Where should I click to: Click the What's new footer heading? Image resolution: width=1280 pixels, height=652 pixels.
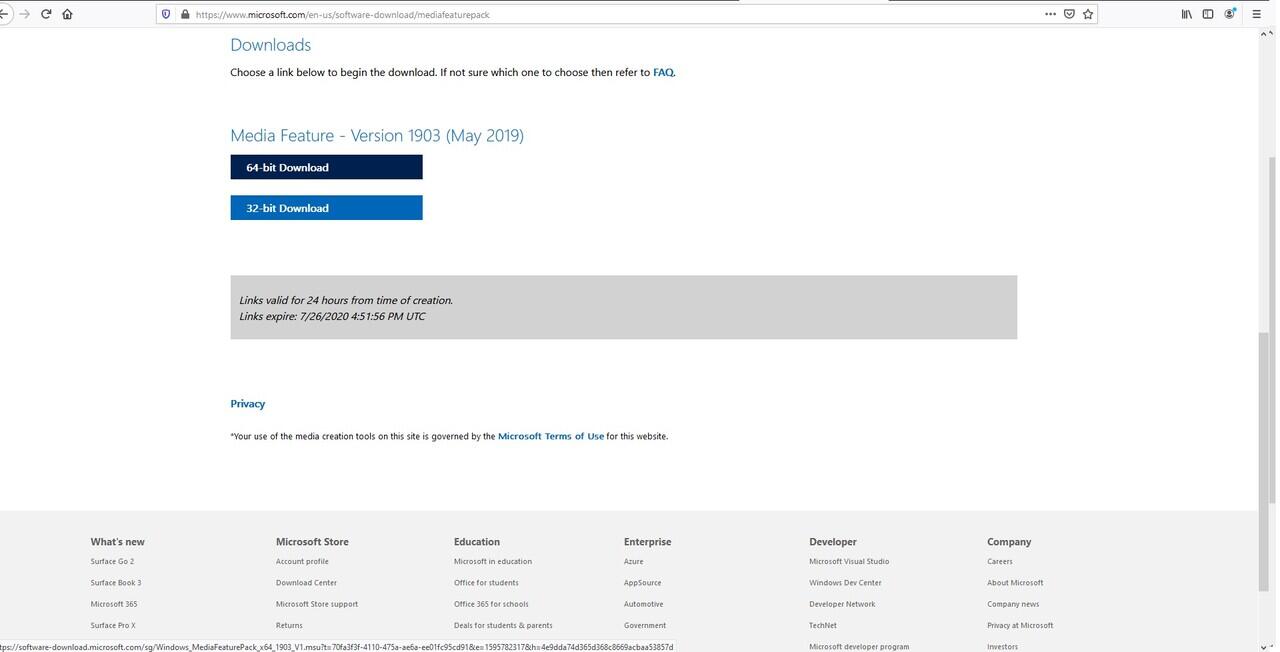117,542
